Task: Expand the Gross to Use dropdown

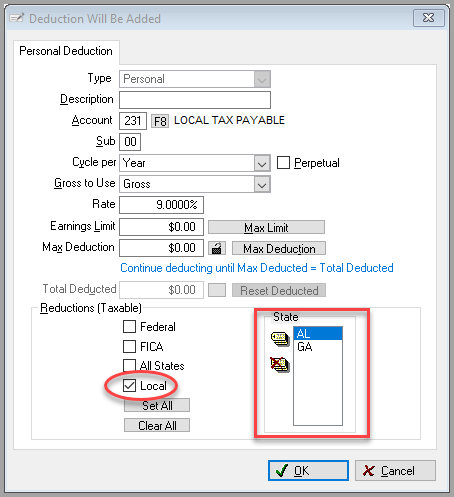Action: click(x=262, y=184)
